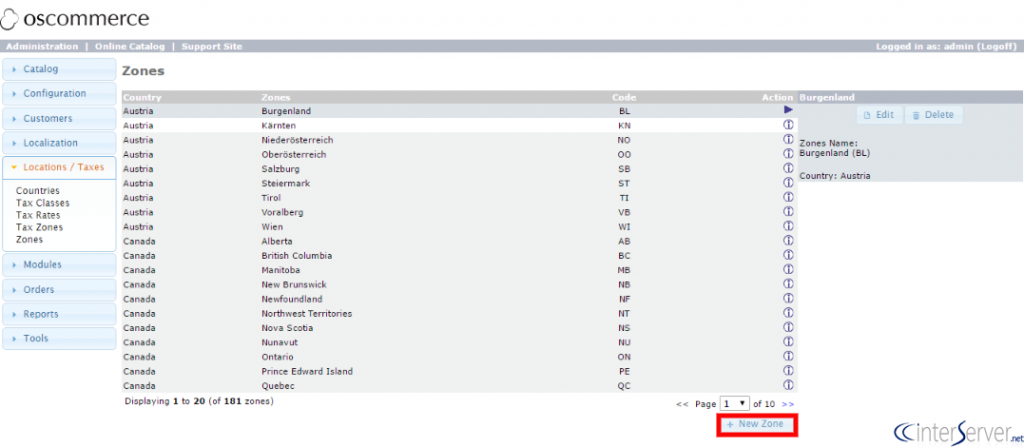This screenshot has width=1024, height=448.
Task: Click the osCommerce logo
Action: click(74, 19)
